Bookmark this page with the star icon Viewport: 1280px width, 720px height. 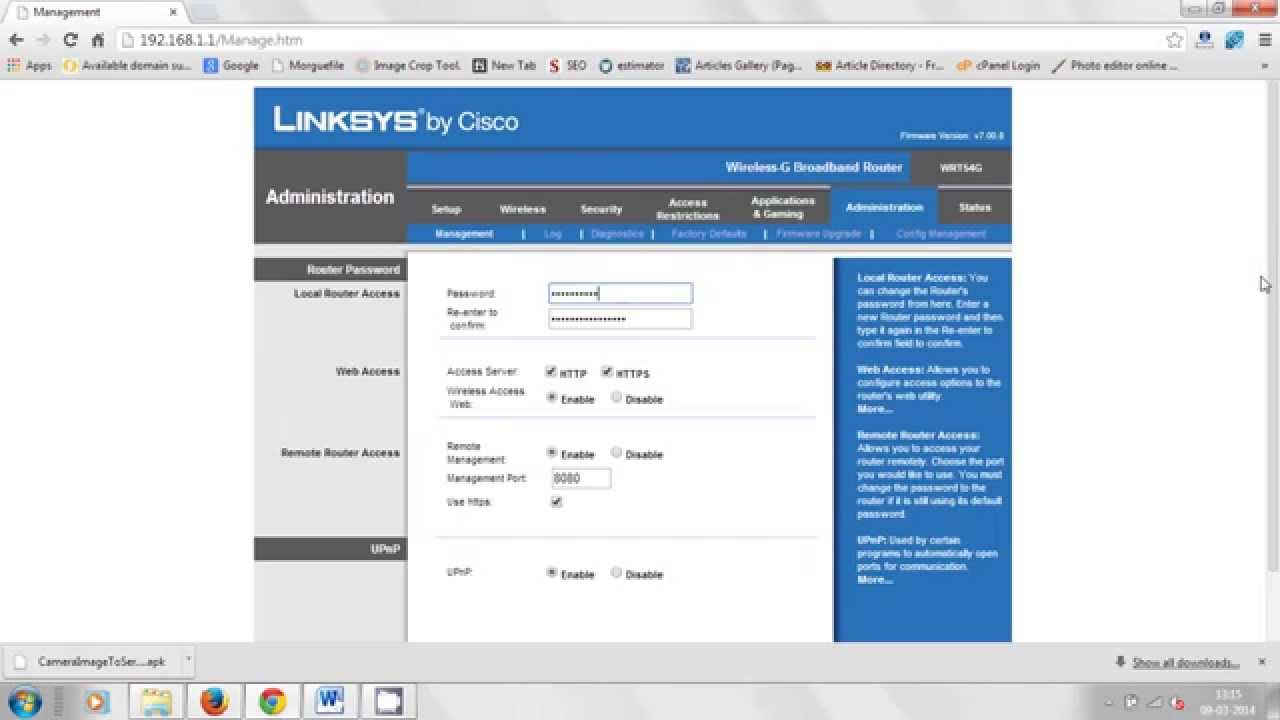pos(1174,40)
